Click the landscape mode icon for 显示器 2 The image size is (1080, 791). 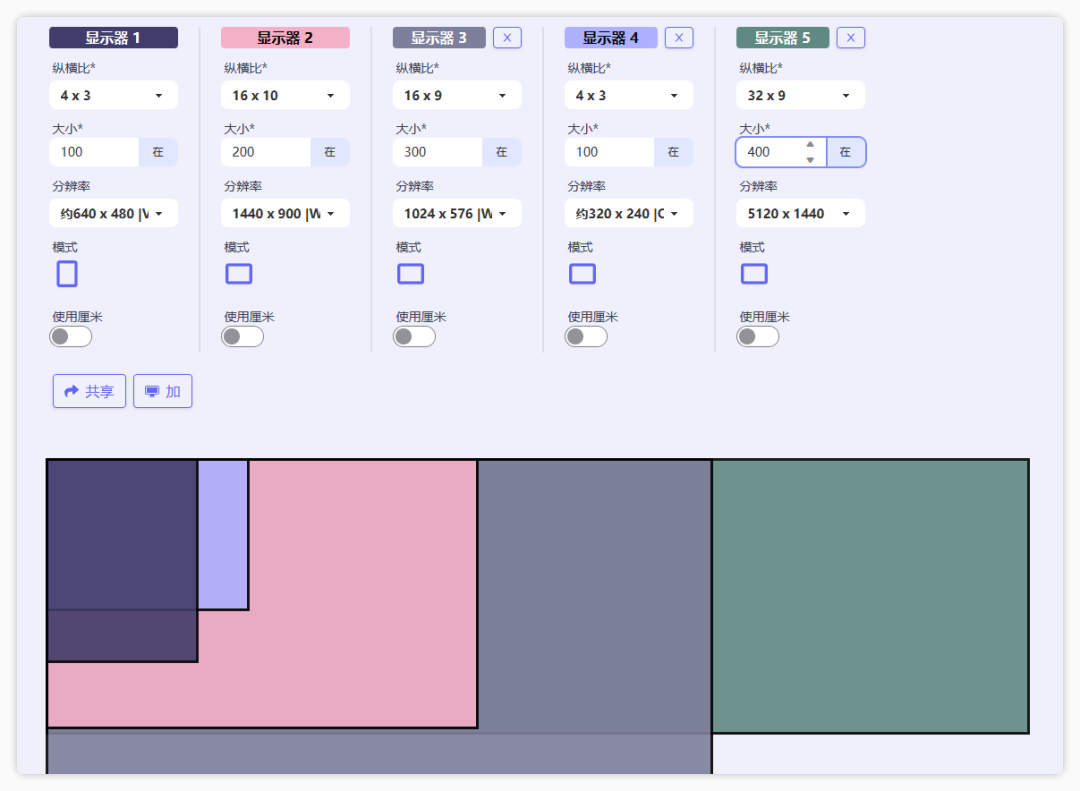pyautogui.click(x=239, y=274)
